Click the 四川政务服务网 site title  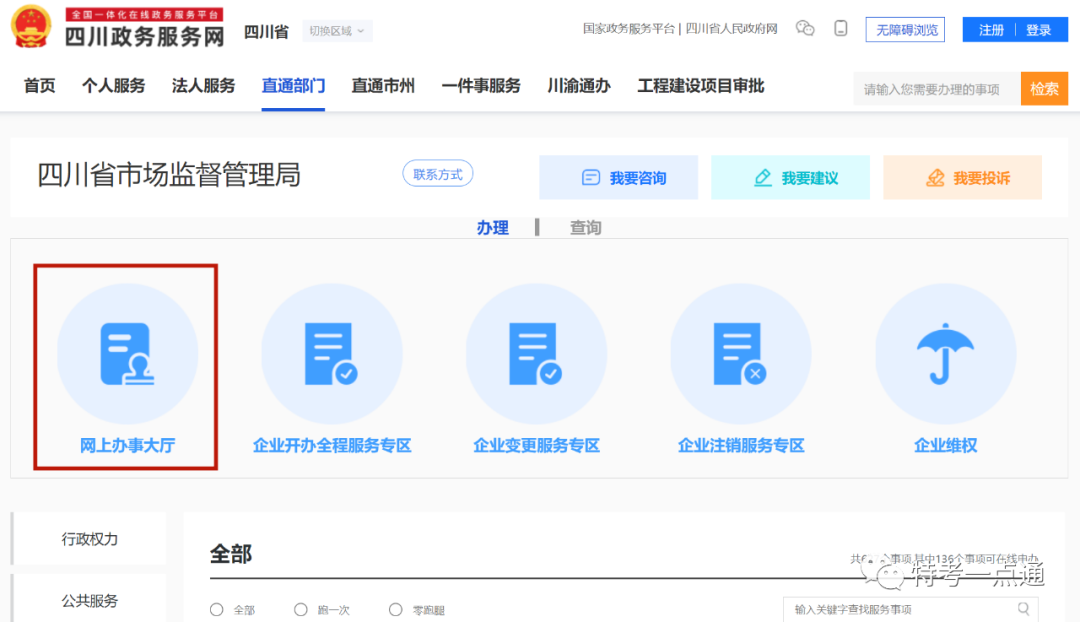coord(145,36)
